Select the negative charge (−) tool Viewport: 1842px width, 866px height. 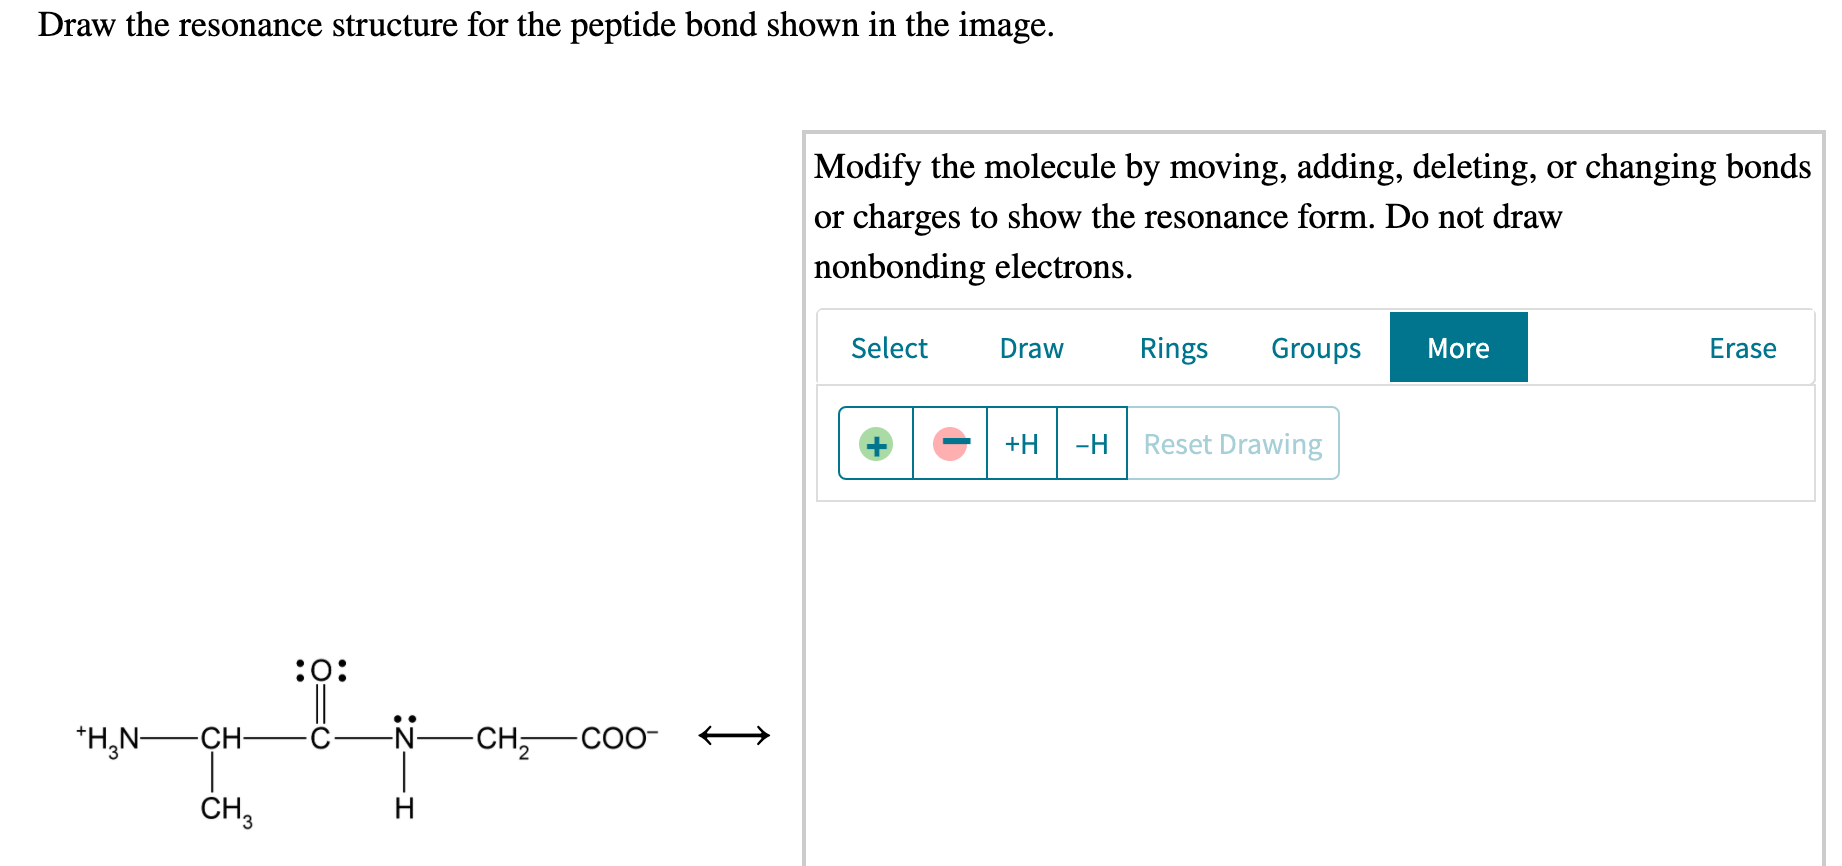(x=950, y=444)
